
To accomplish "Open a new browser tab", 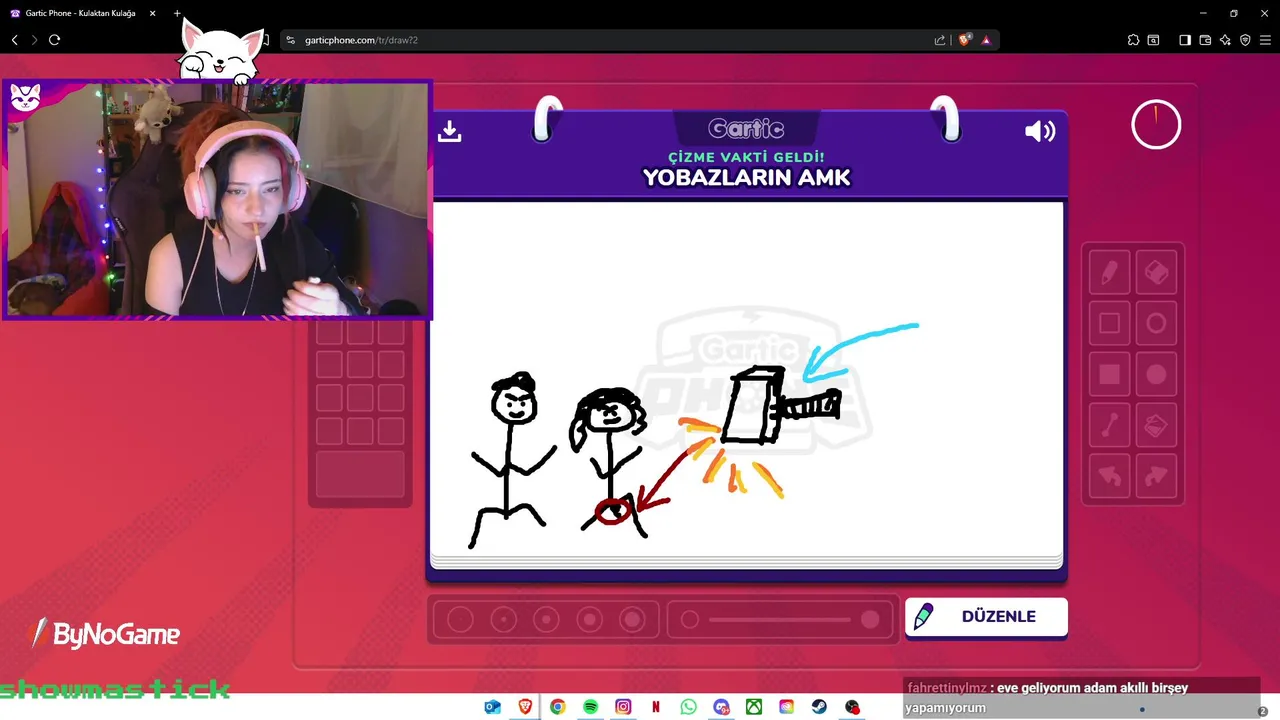I will (x=177, y=13).
